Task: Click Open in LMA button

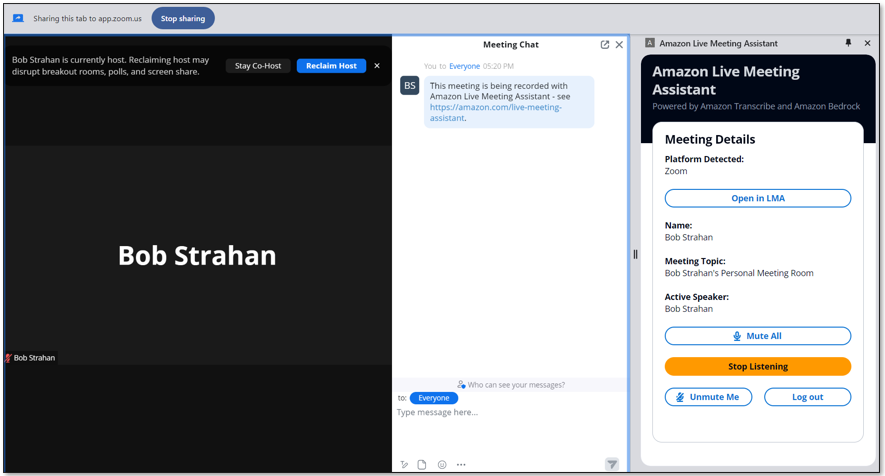Action: [x=758, y=198]
